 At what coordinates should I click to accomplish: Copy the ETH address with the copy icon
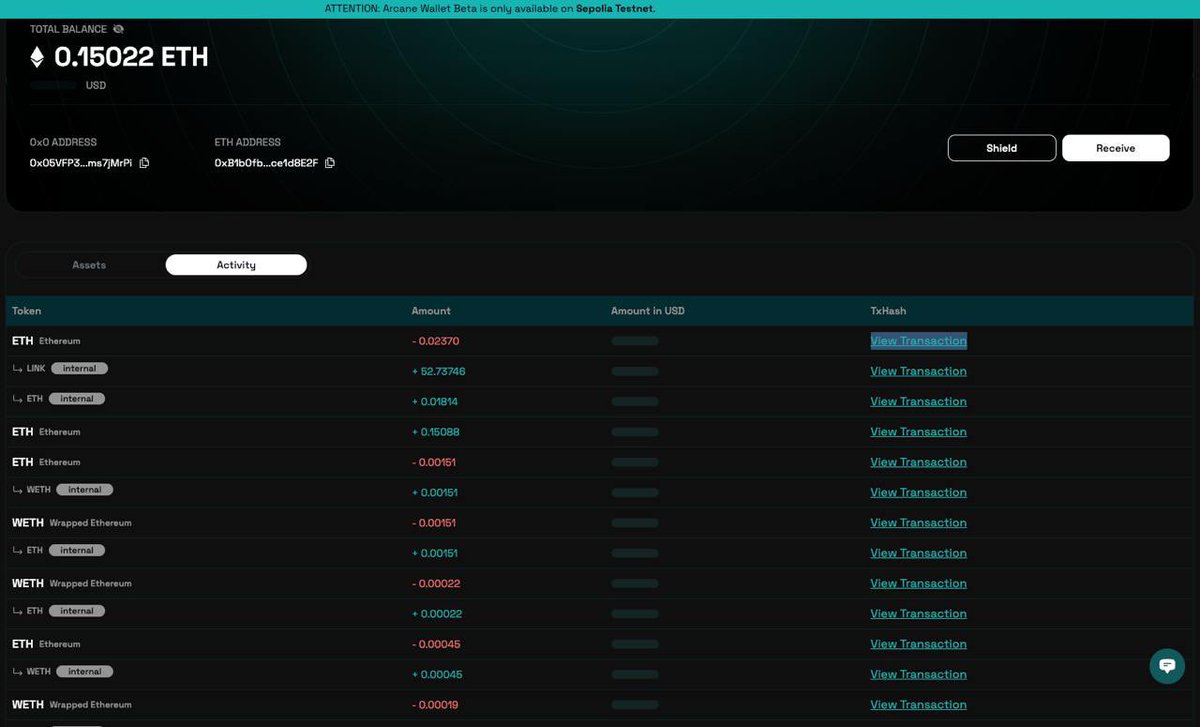click(330, 162)
